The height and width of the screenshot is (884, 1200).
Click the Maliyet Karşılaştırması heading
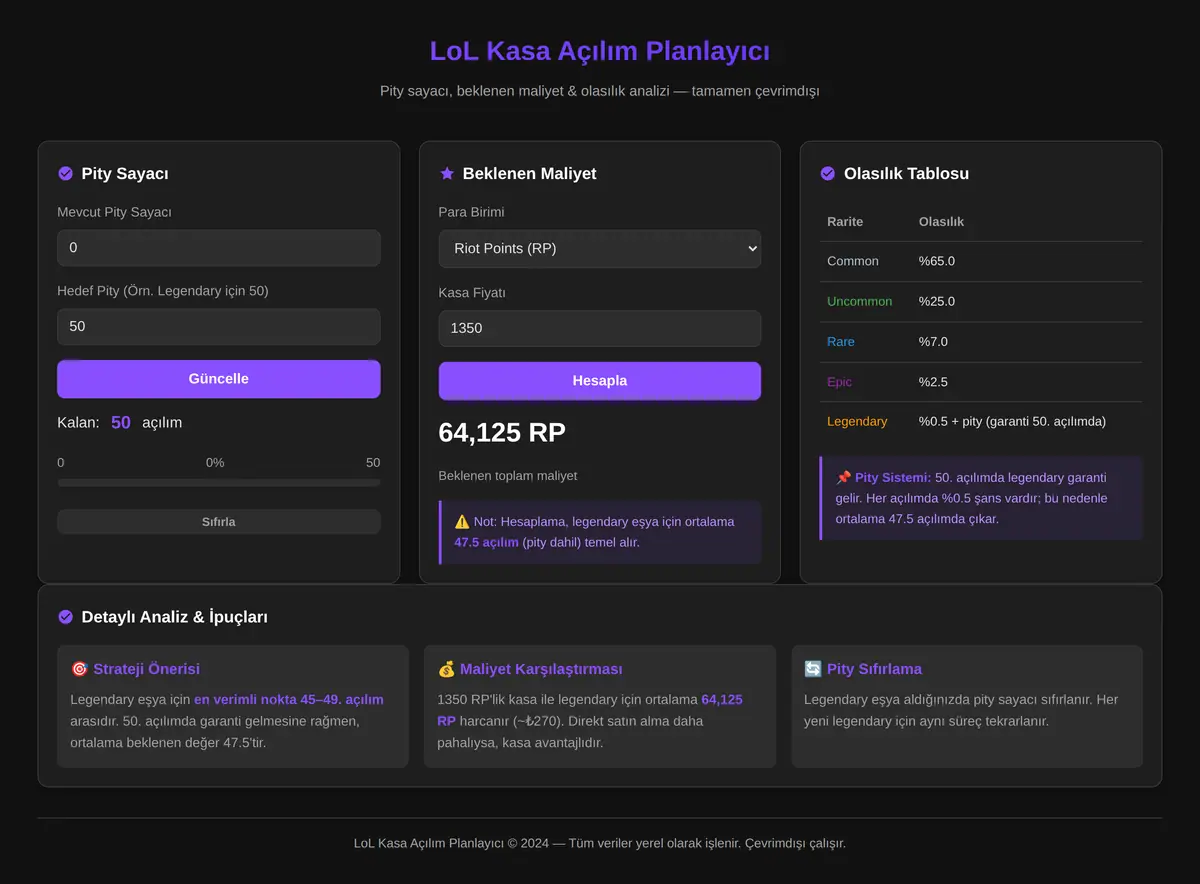[x=541, y=669]
